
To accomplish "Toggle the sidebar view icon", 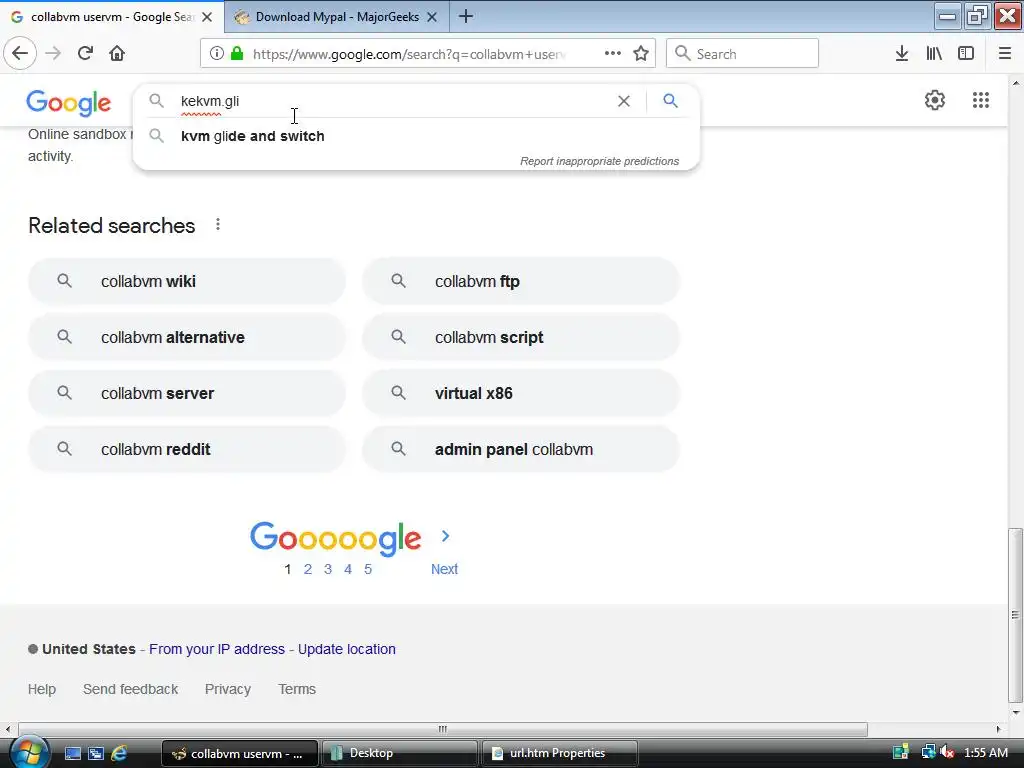I will (966, 54).
